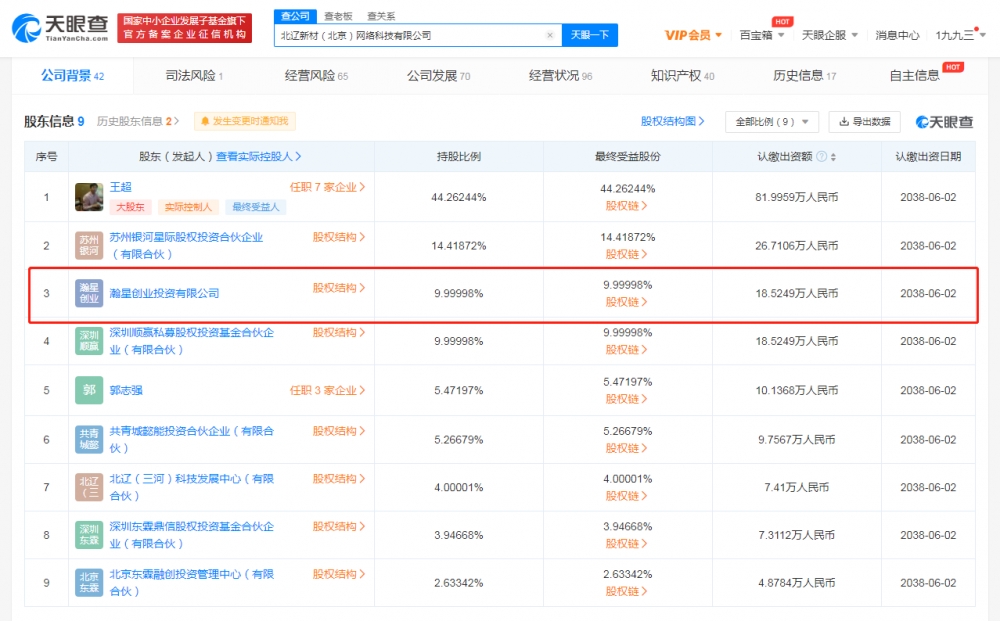Image resolution: width=1000 pixels, height=621 pixels.
Task: Open the 全部比例 (9) filter dropdown
Action: coord(771,122)
